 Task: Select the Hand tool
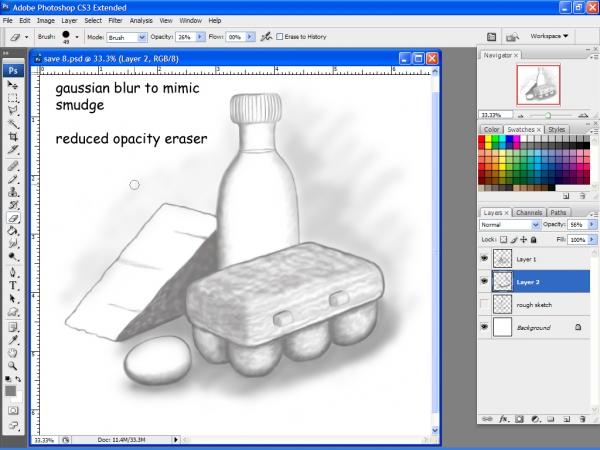(x=13, y=353)
